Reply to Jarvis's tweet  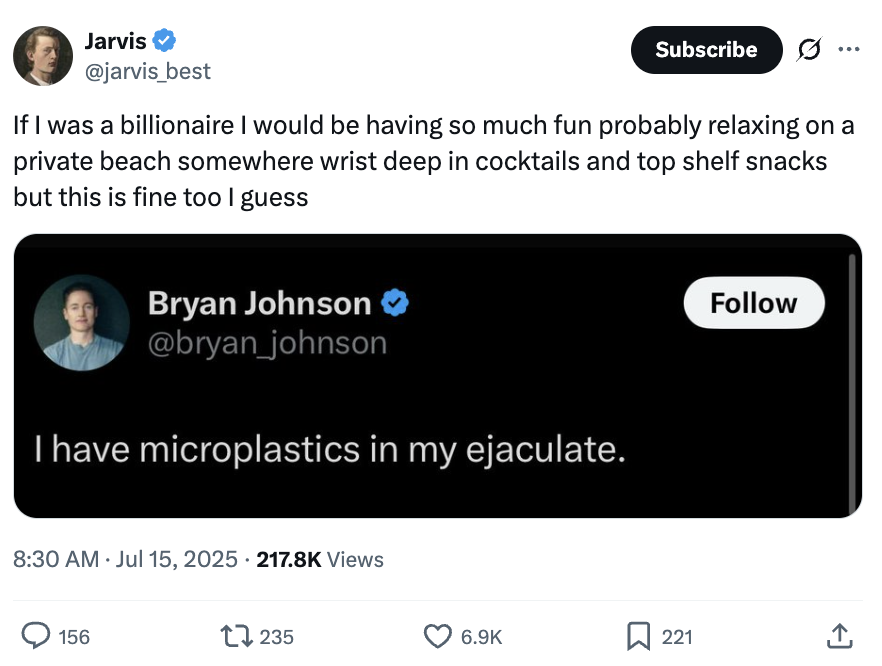pyautogui.click(x=38, y=636)
